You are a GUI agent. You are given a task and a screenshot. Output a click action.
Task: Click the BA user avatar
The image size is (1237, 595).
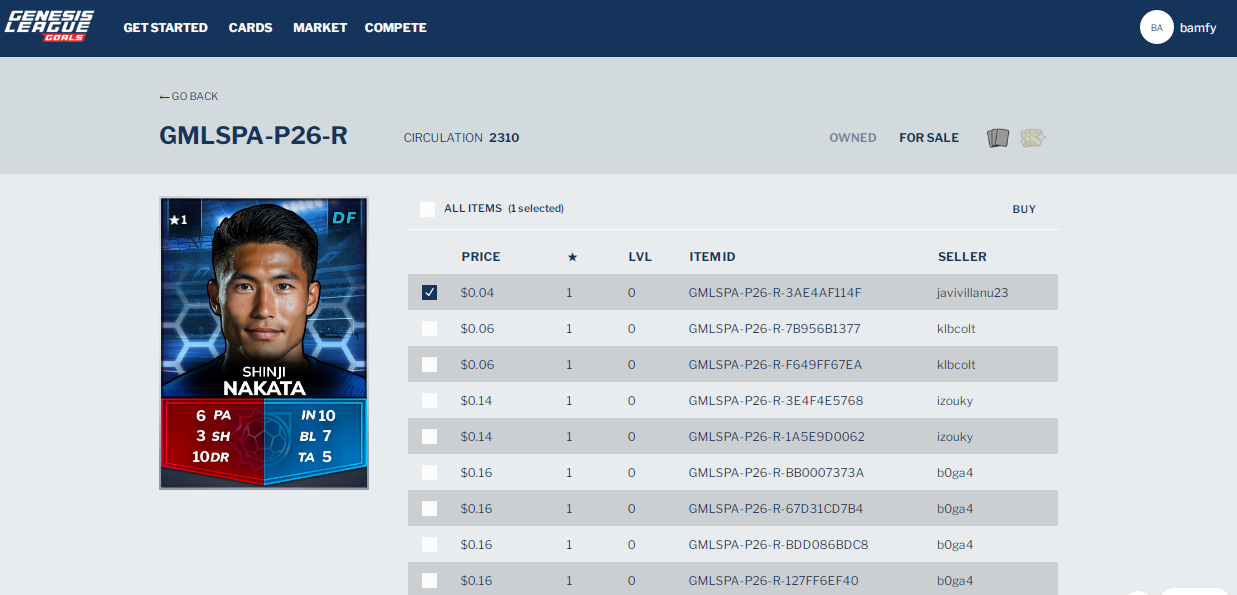(1156, 28)
